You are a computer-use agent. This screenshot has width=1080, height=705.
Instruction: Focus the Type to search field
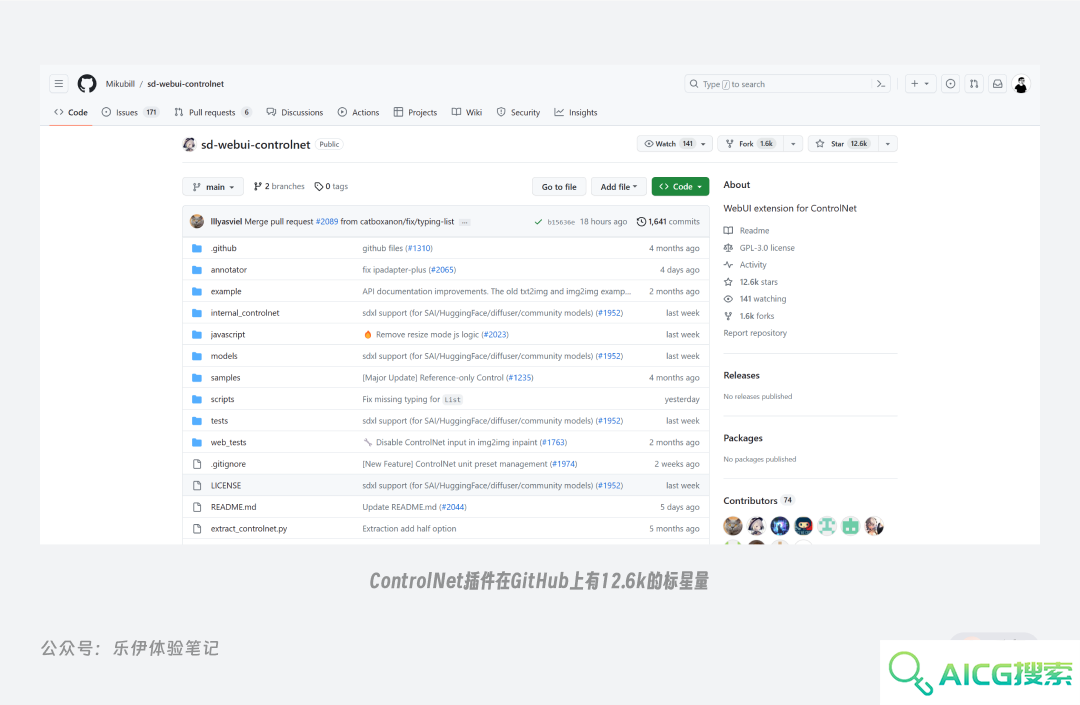(x=787, y=84)
